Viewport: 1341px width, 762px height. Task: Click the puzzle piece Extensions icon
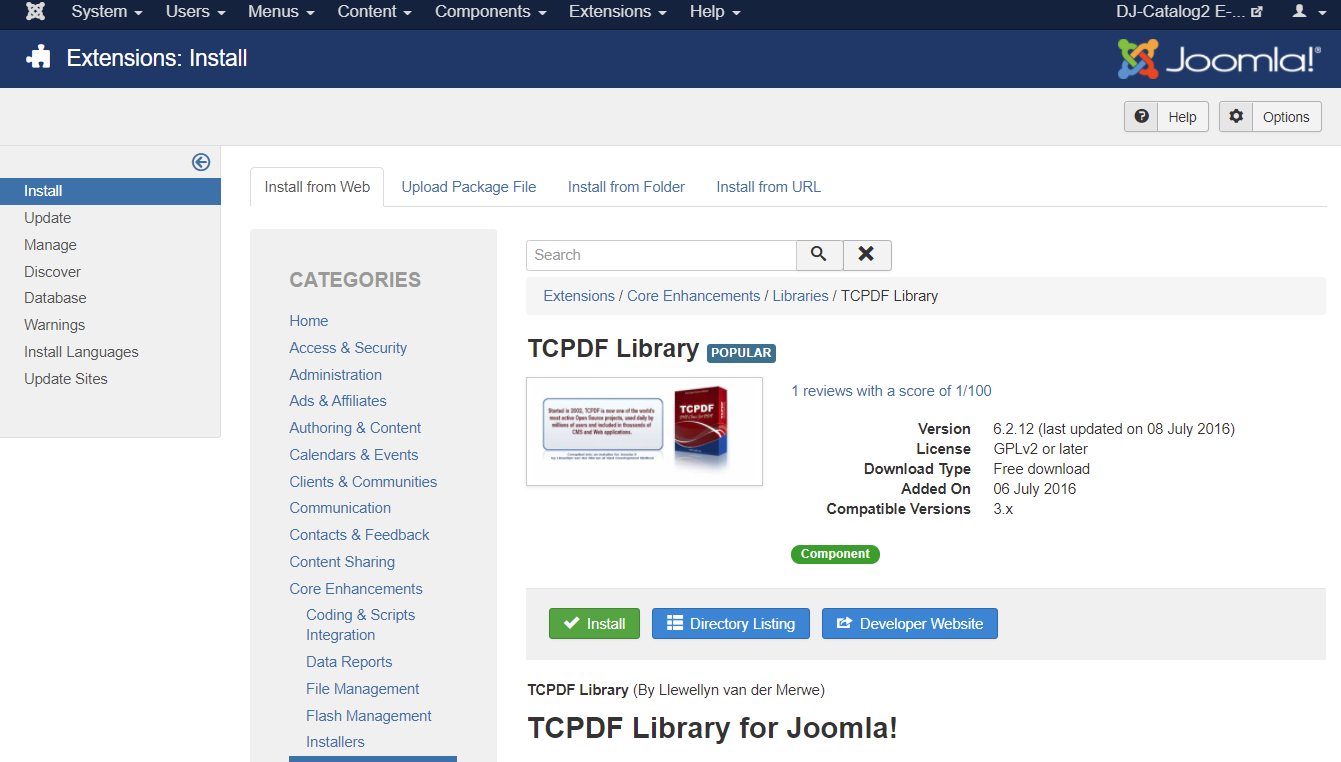pos(38,57)
